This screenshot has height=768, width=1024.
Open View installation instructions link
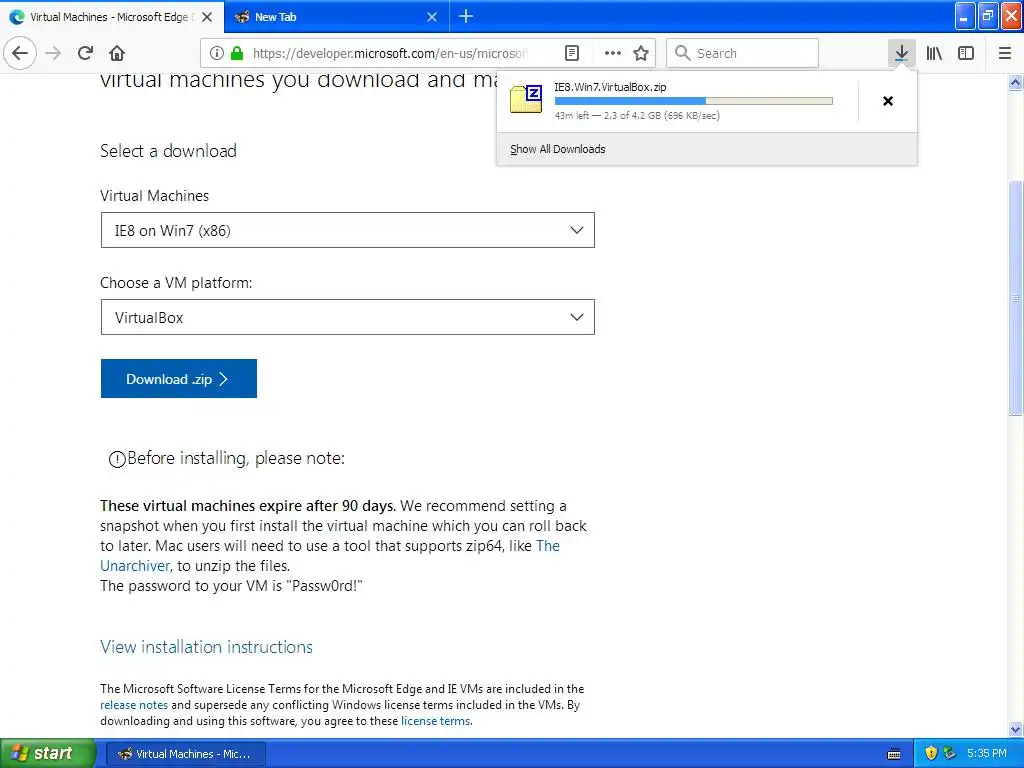click(206, 647)
